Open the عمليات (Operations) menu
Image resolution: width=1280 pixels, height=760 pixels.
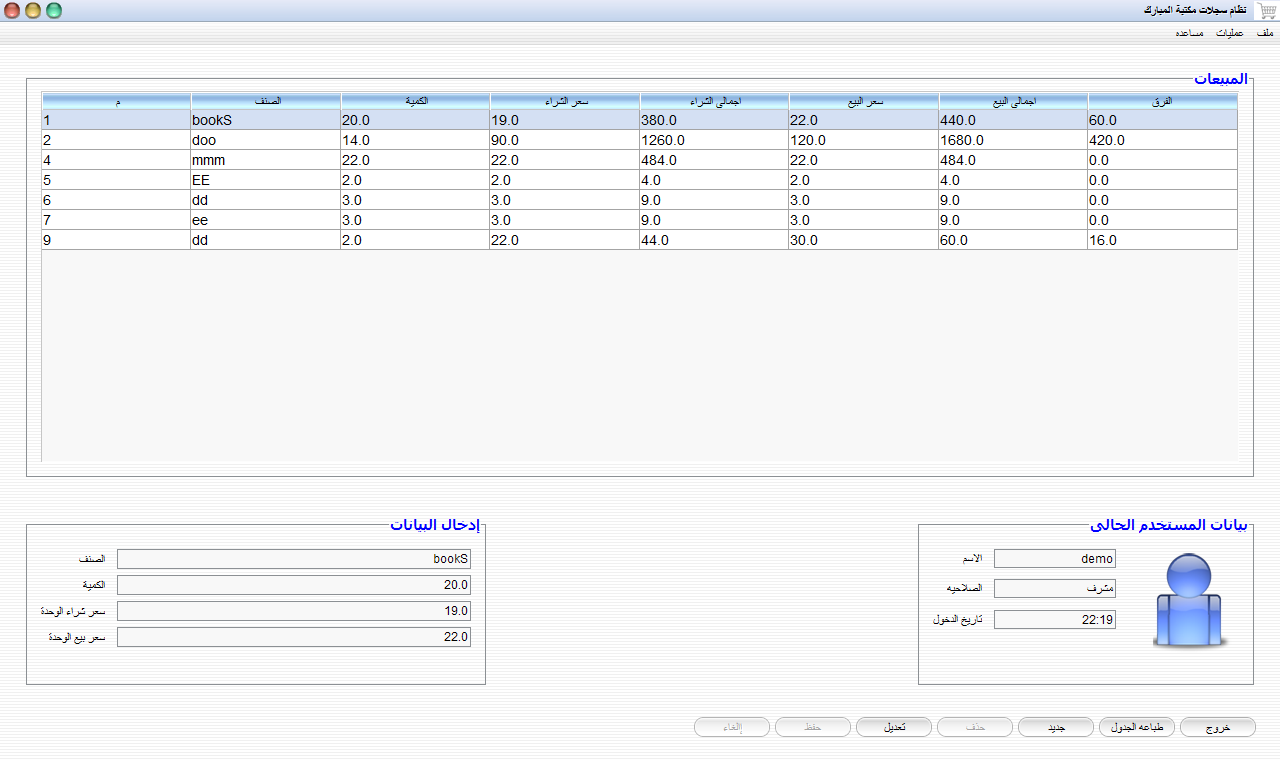1230,33
